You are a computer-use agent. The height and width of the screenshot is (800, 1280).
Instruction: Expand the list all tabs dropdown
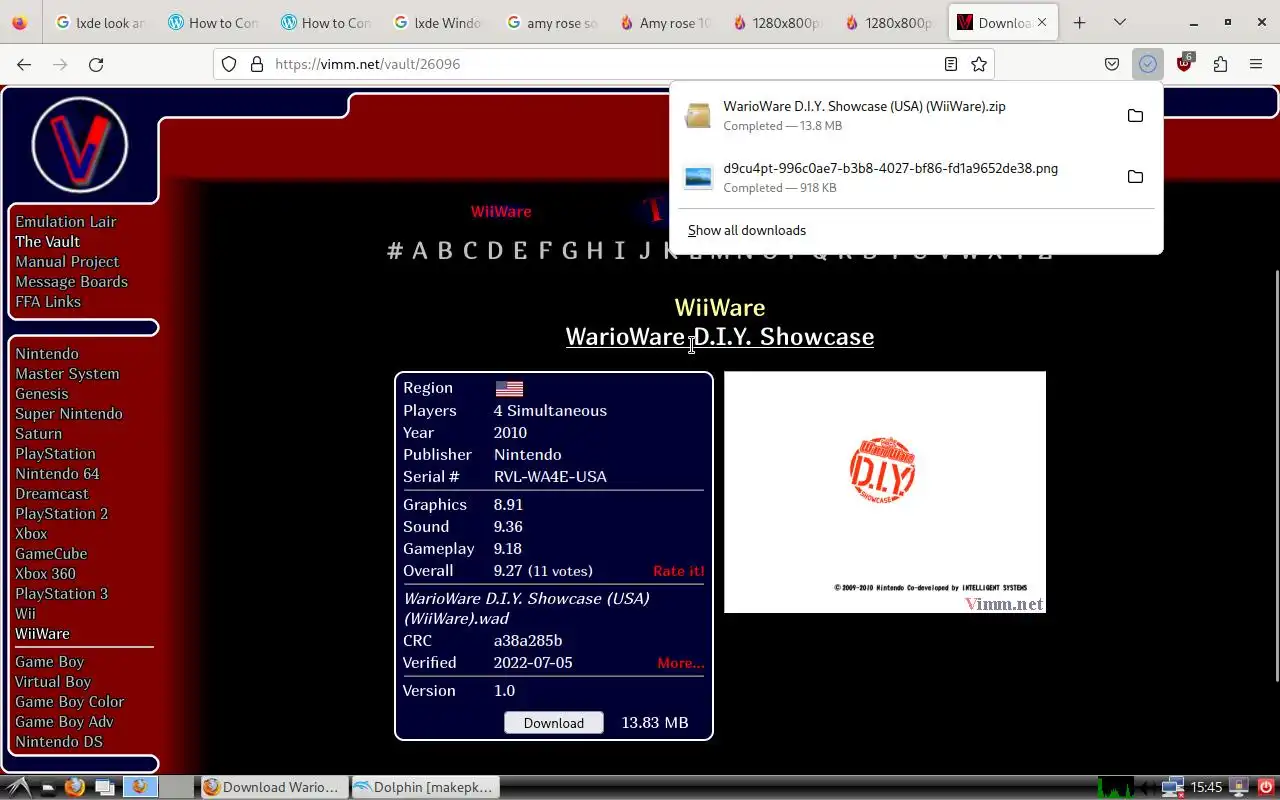(x=1119, y=22)
